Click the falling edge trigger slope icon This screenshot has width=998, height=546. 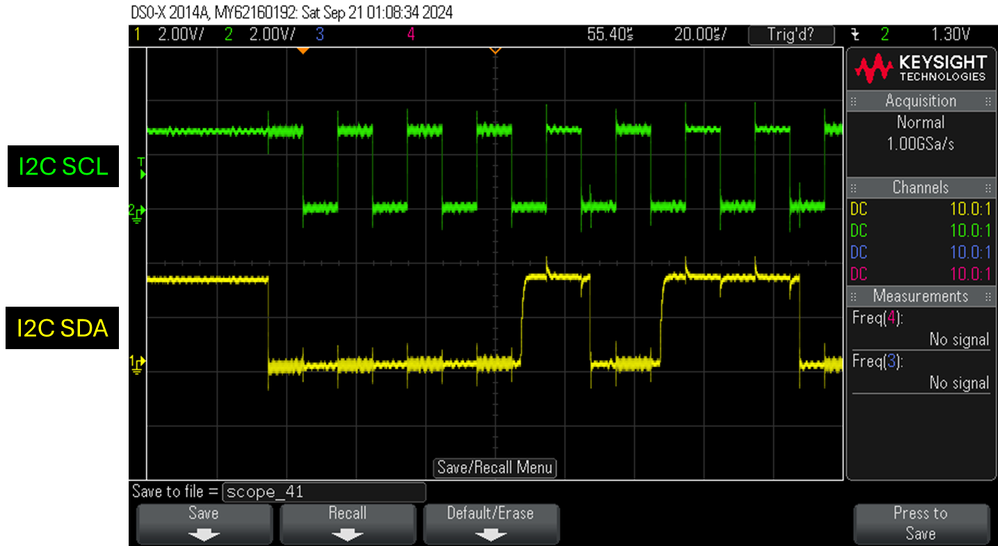coord(855,34)
